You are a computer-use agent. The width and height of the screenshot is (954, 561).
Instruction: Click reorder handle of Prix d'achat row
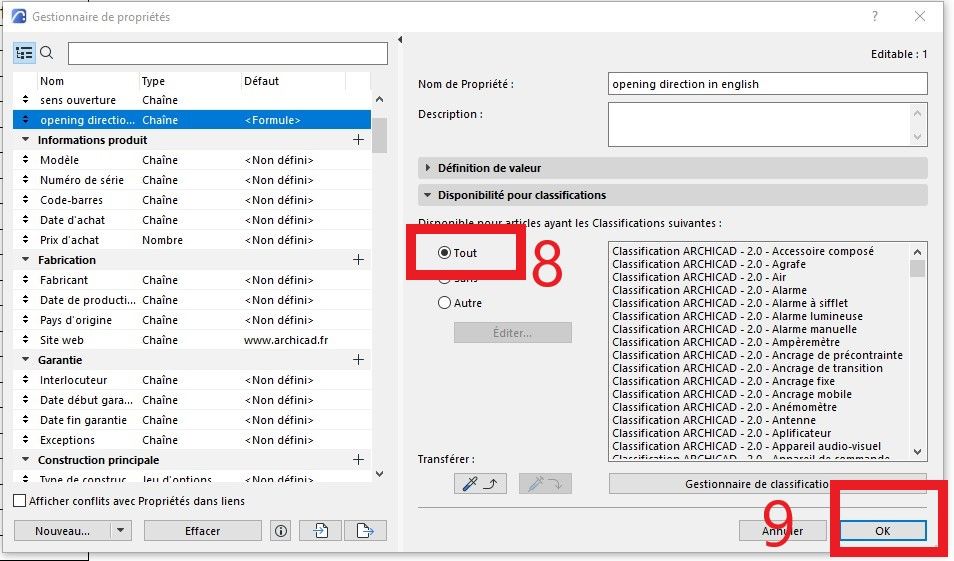pyautogui.click(x=26, y=240)
